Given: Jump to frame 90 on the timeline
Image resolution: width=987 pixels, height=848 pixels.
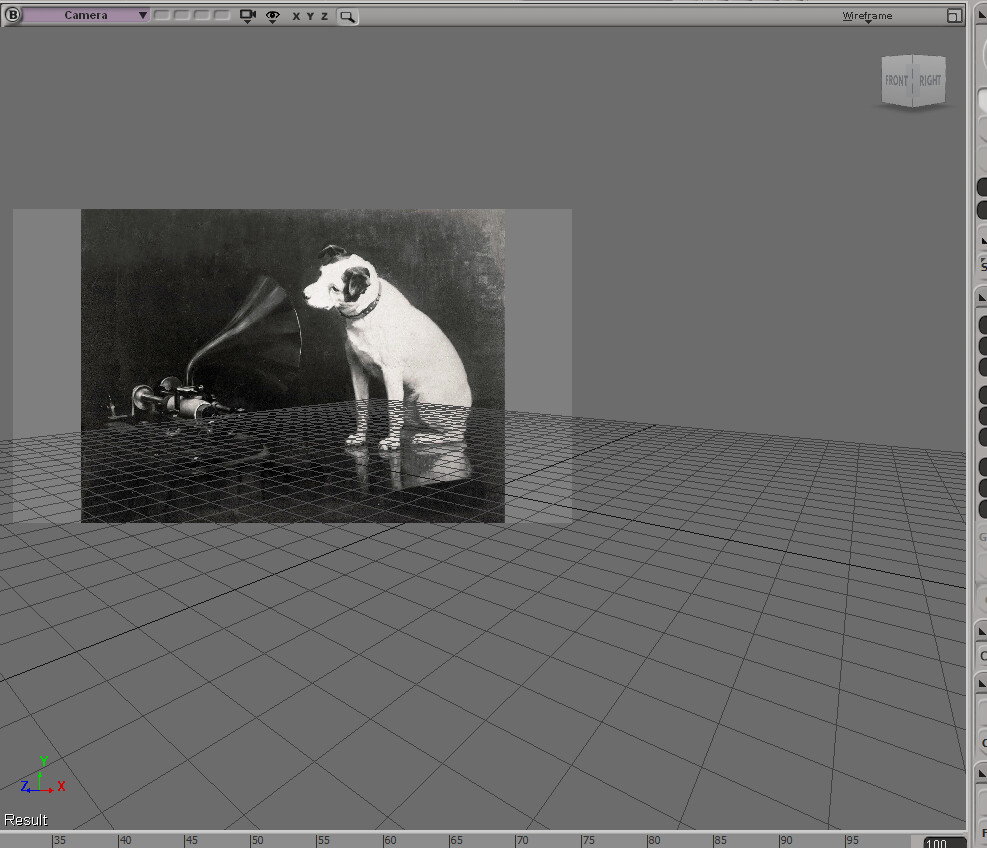Looking at the screenshot, I should click(x=786, y=840).
